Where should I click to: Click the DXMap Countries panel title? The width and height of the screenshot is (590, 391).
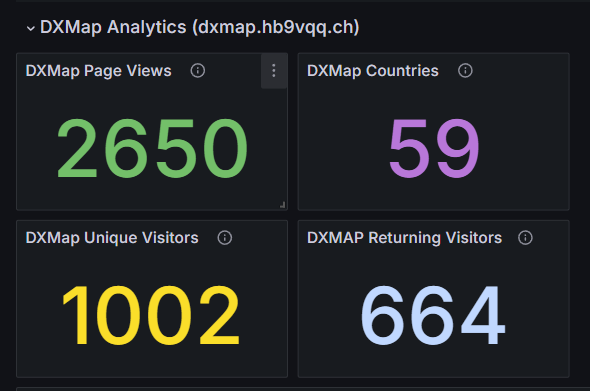(373, 71)
